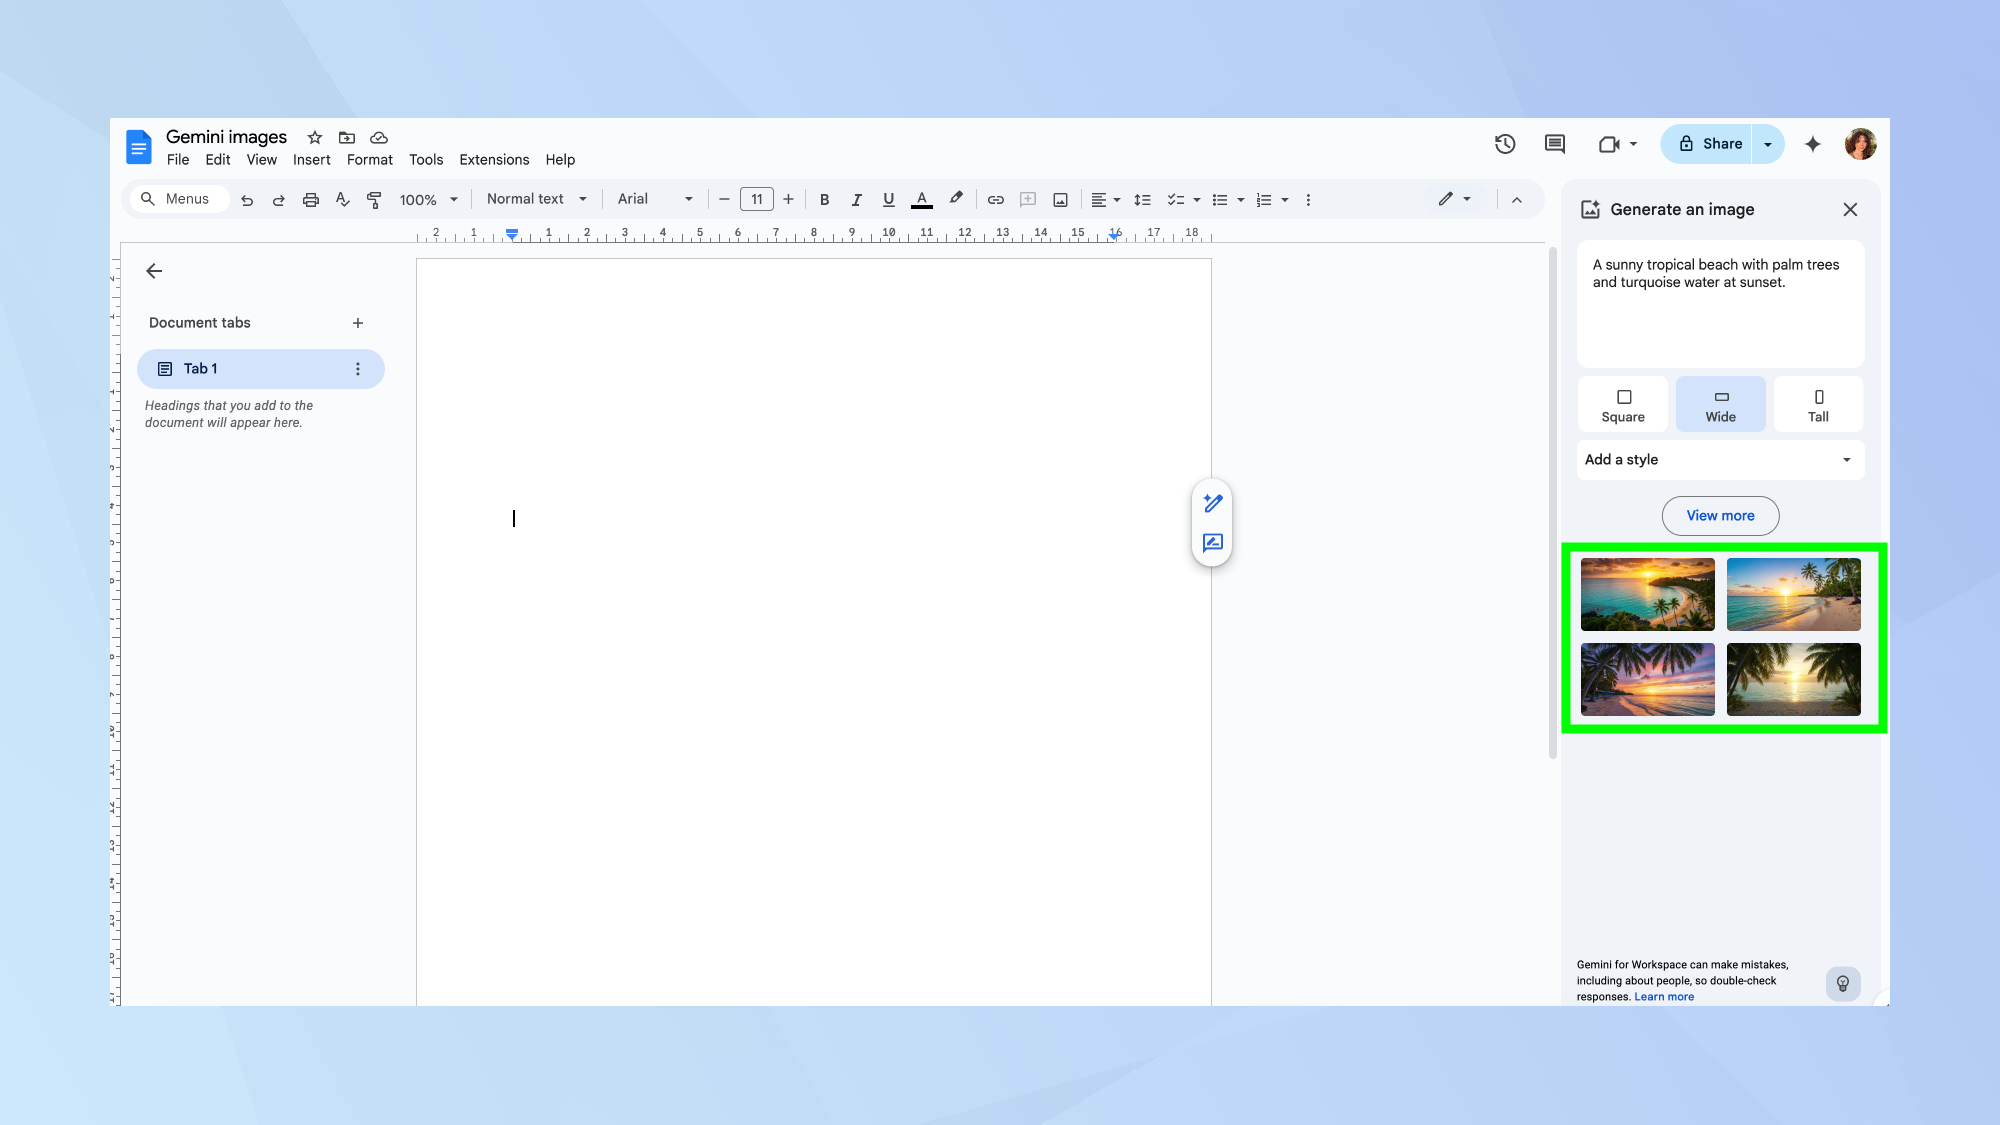Open the Arial font dropdown
The image size is (2000, 1125).
(654, 199)
